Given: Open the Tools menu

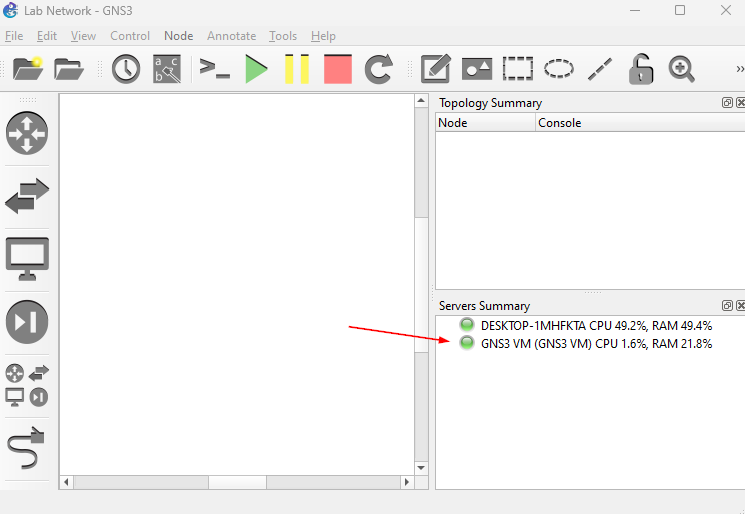Looking at the screenshot, I should click(283, 36).
